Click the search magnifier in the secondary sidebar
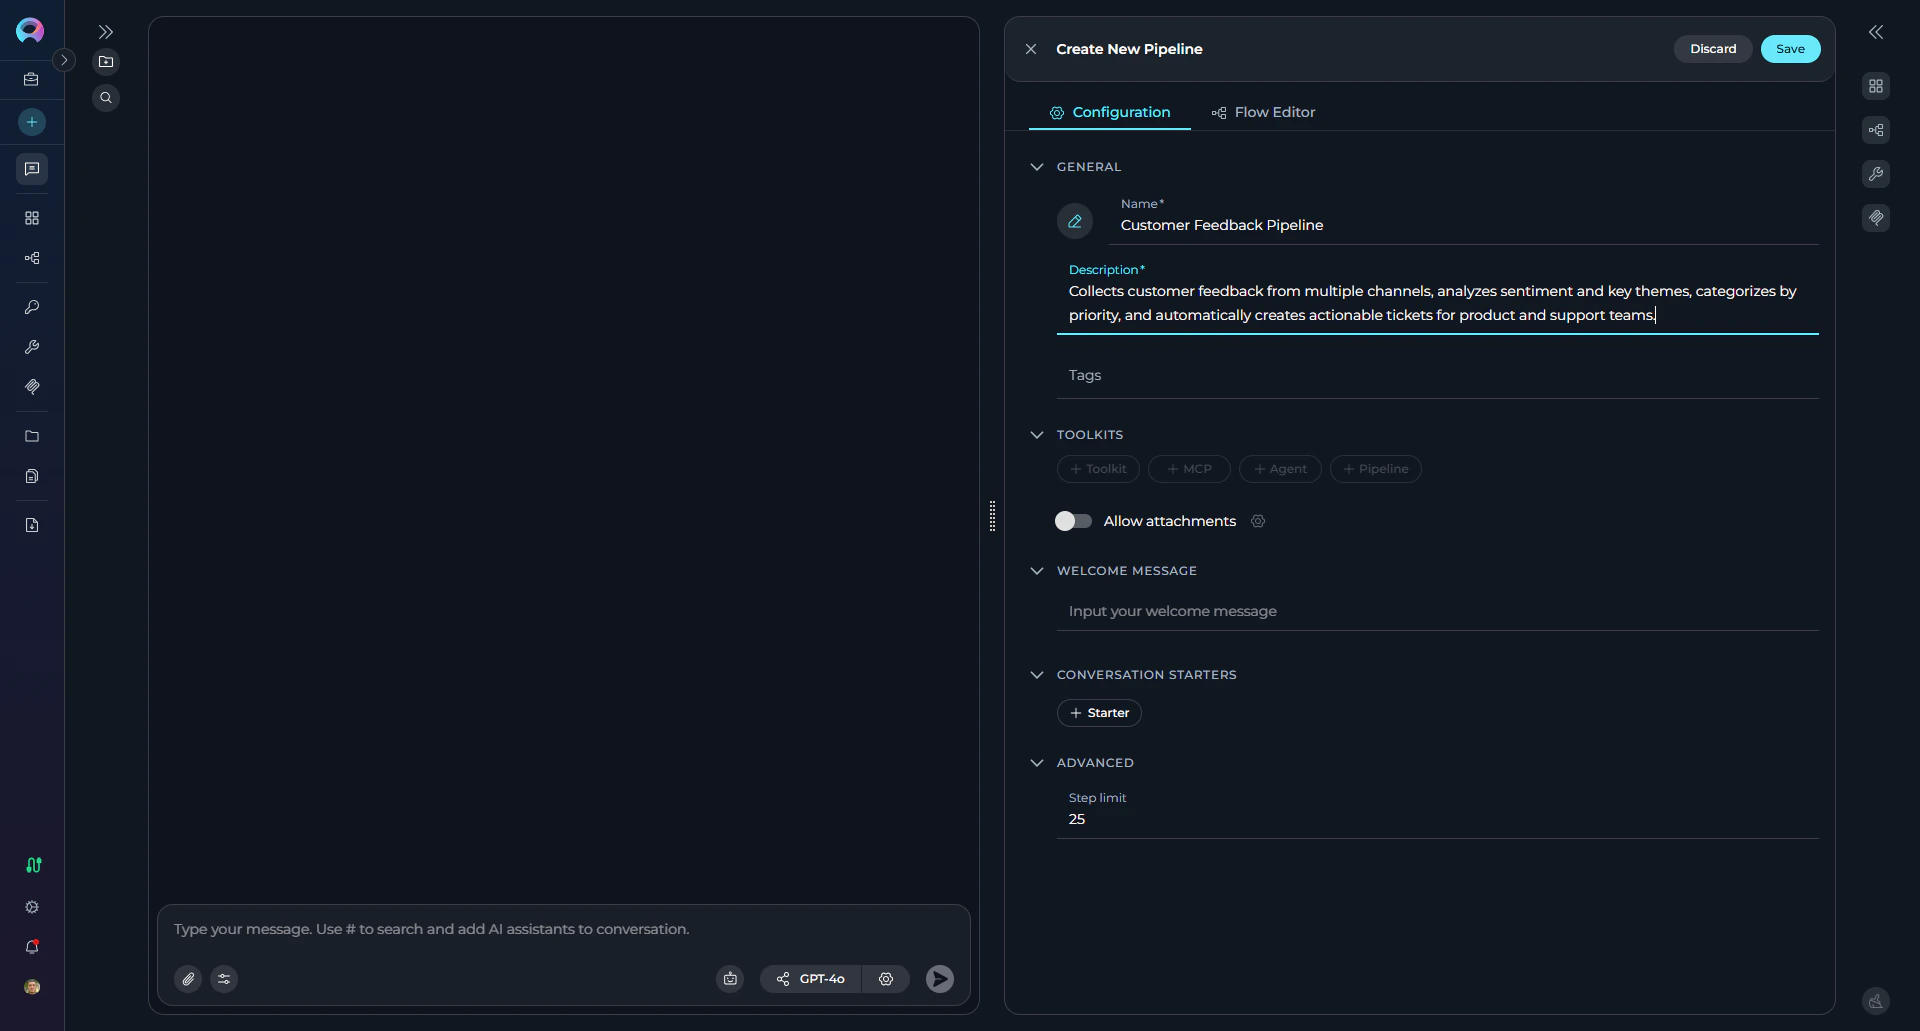1920x1031 pixels. (x=106, y=97)
